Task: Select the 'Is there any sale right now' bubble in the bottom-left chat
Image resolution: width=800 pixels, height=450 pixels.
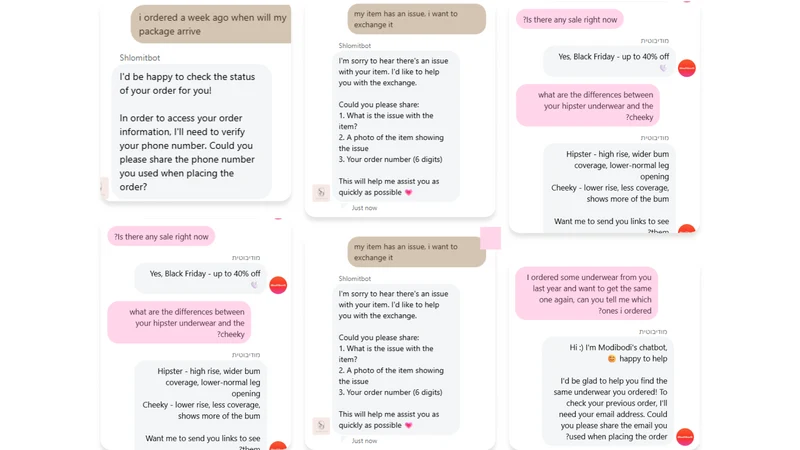Action: point(161,236)
